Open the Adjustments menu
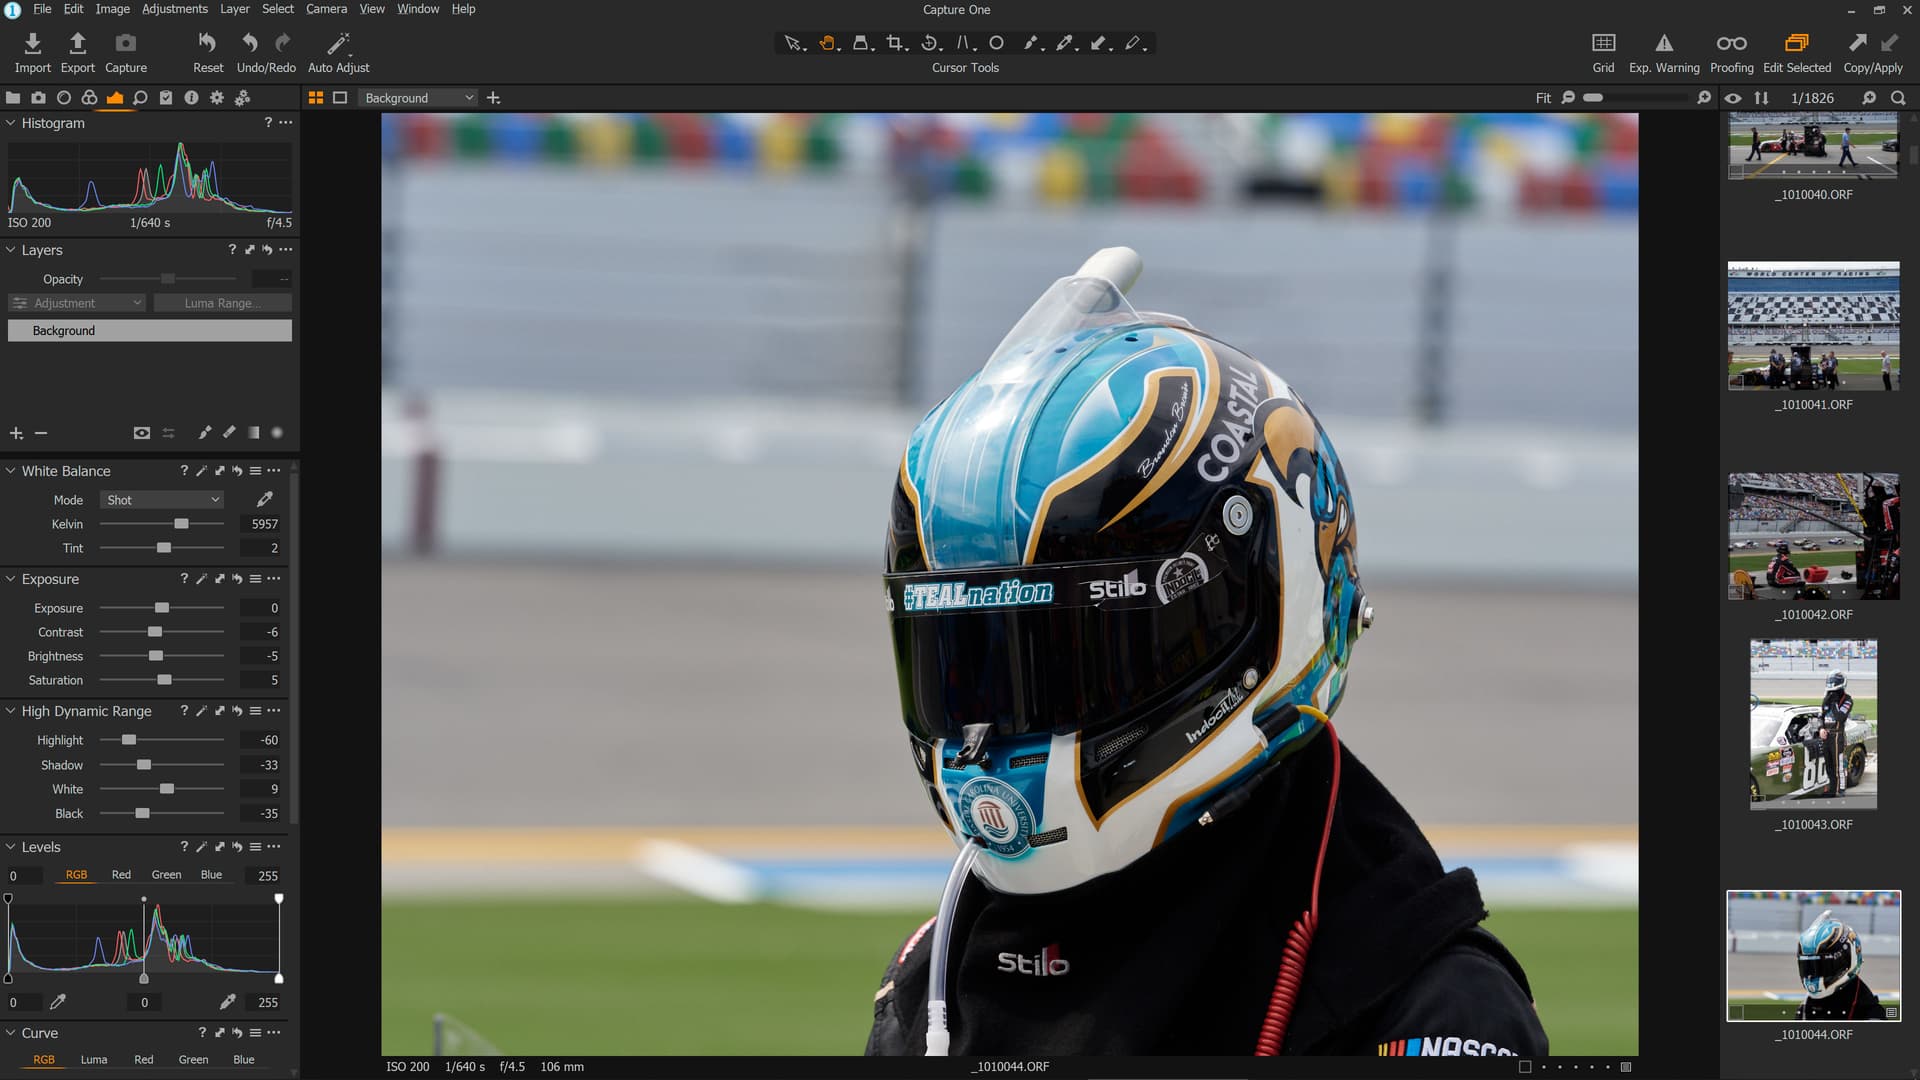The width and height of the screenshot is (1920, 1080). click(x=174, y=9)
